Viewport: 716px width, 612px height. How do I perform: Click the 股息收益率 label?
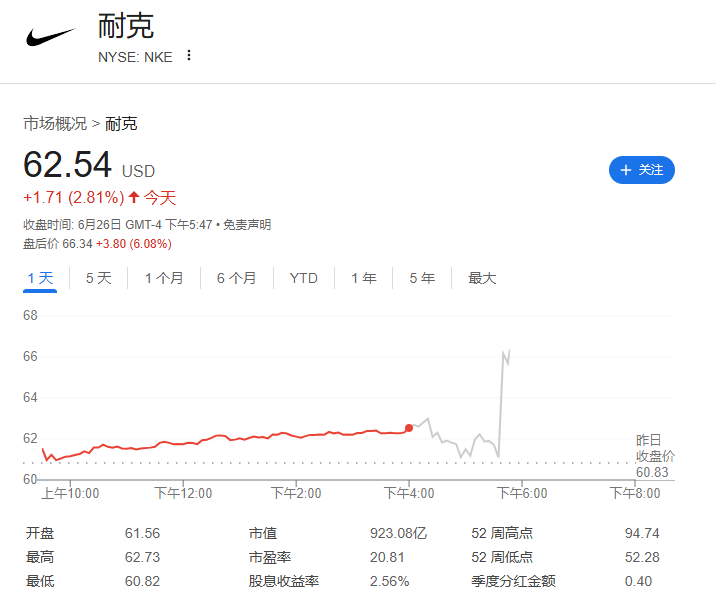coord(284,581)
